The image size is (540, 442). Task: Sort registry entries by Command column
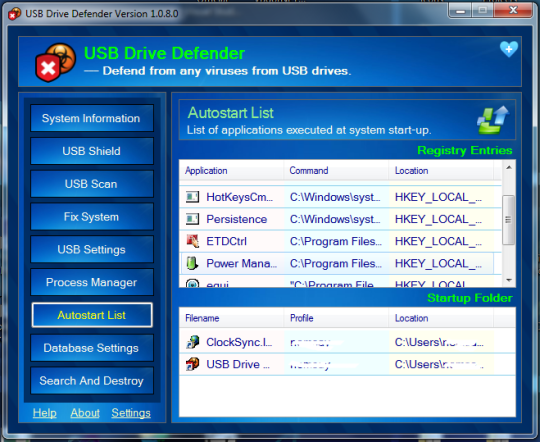point(336,171)
